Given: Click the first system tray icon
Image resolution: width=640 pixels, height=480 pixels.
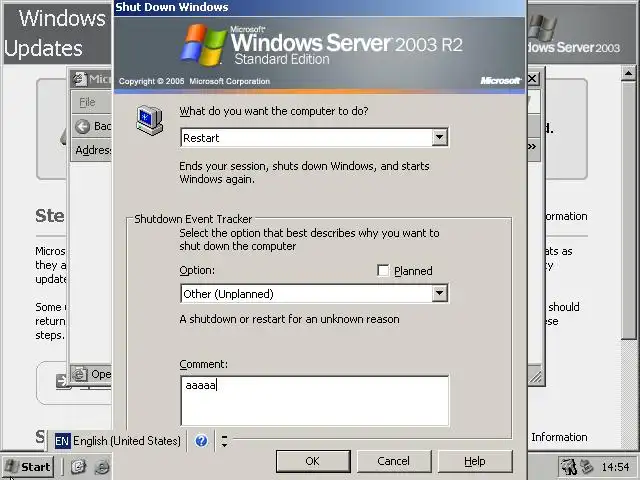Looking at the screenshot, I should pyautogui.click(x=569, y=466).
